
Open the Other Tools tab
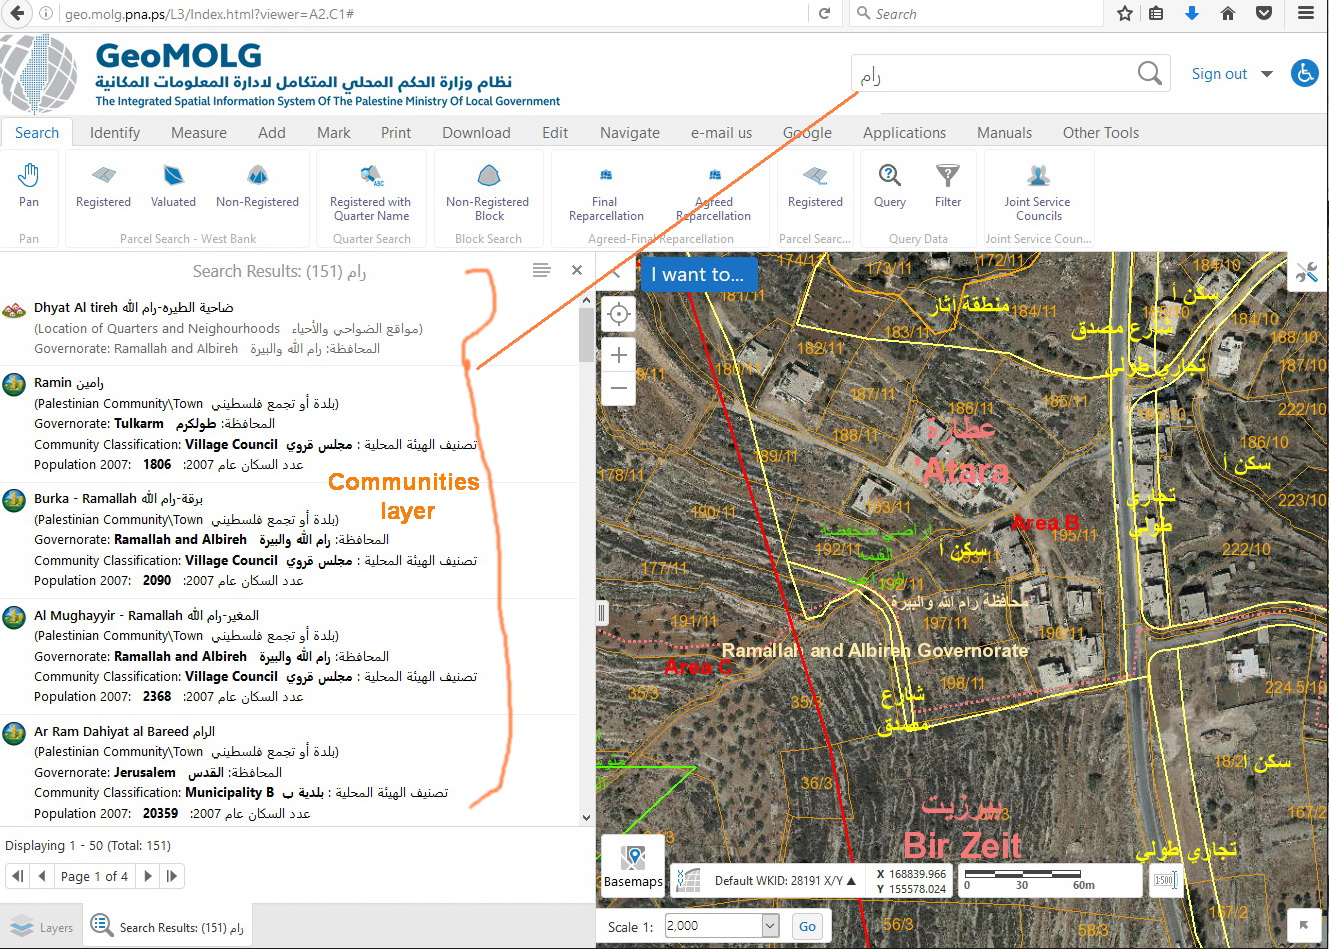(1101, 132)
